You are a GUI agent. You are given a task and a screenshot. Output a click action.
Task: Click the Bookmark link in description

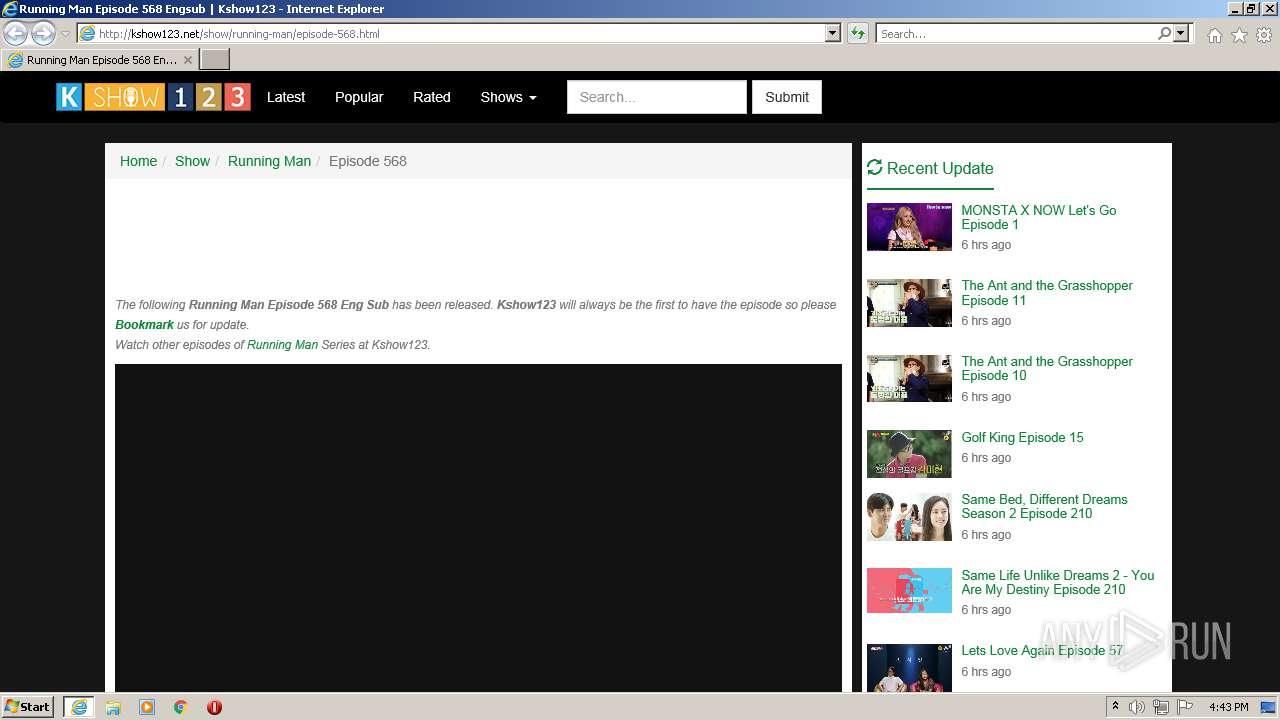click(x=144, y=325)
